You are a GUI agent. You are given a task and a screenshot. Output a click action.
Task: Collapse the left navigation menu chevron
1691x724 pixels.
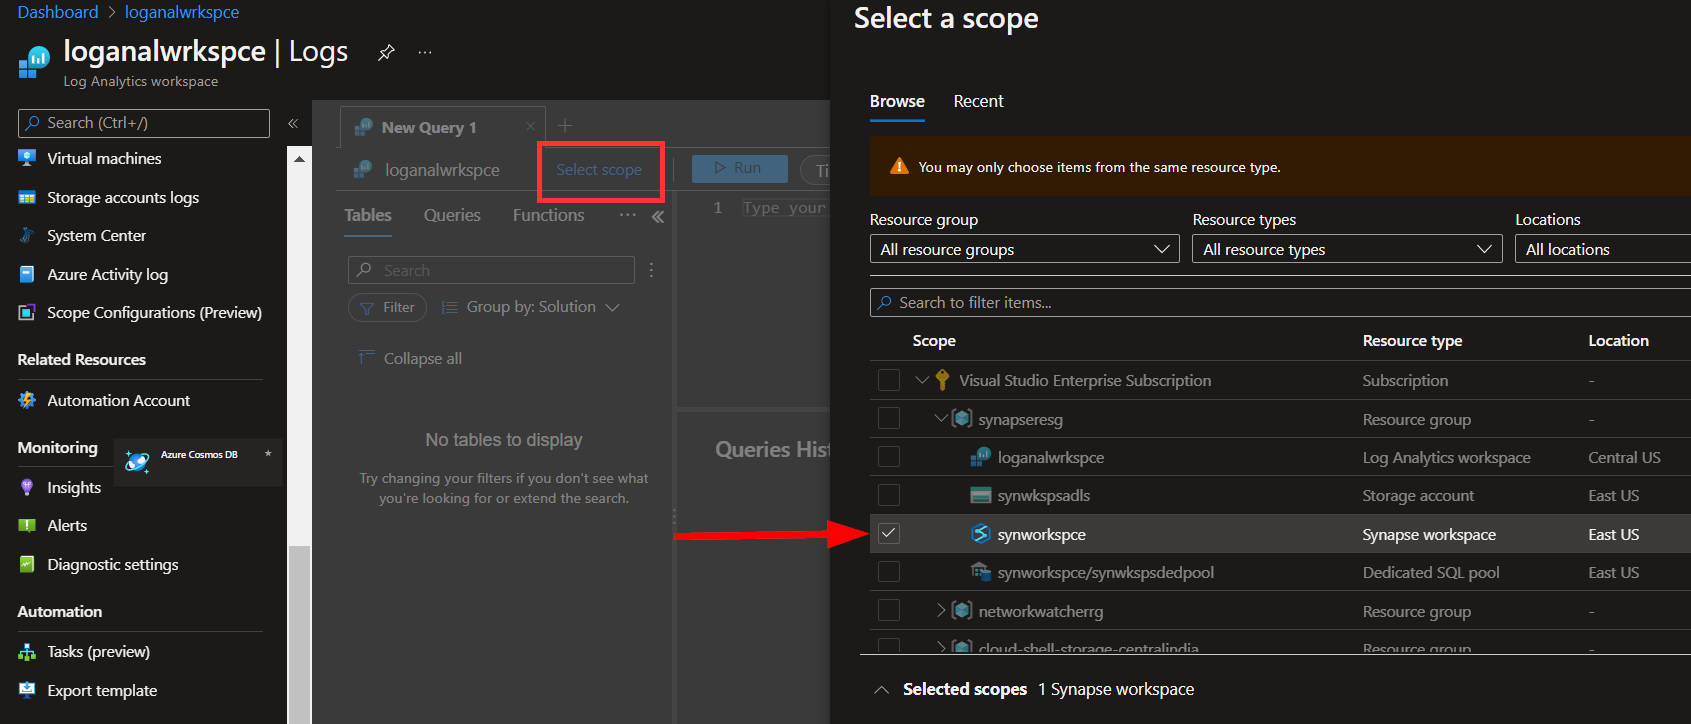293,123
